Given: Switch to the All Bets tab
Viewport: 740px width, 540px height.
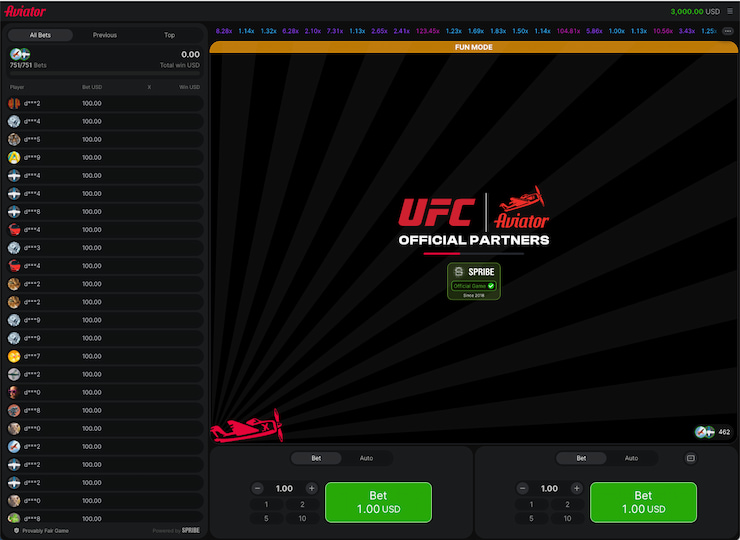Looking at the screenshot, I should pos(40,35).
